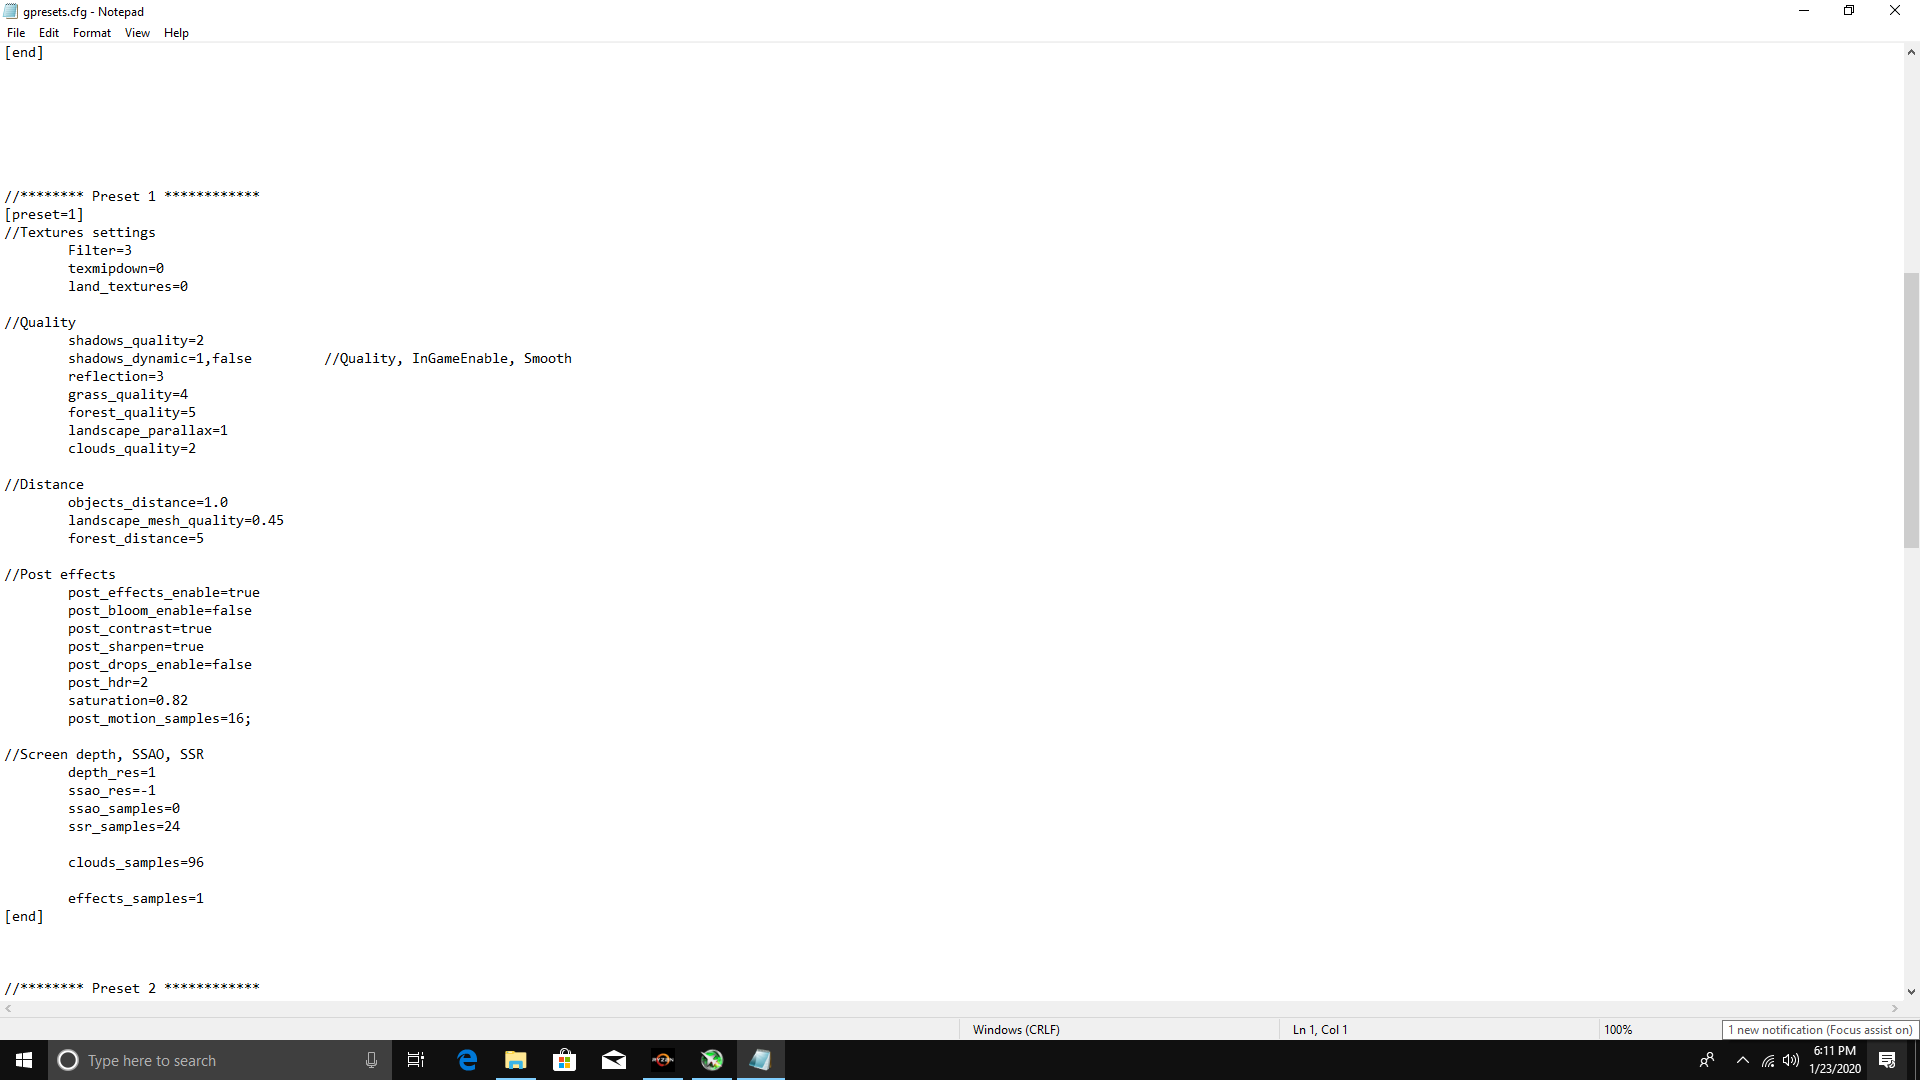Open Task View from taskbar
The width and height of the screenshot is (1920, 1080).
(x=416, y=1060)
